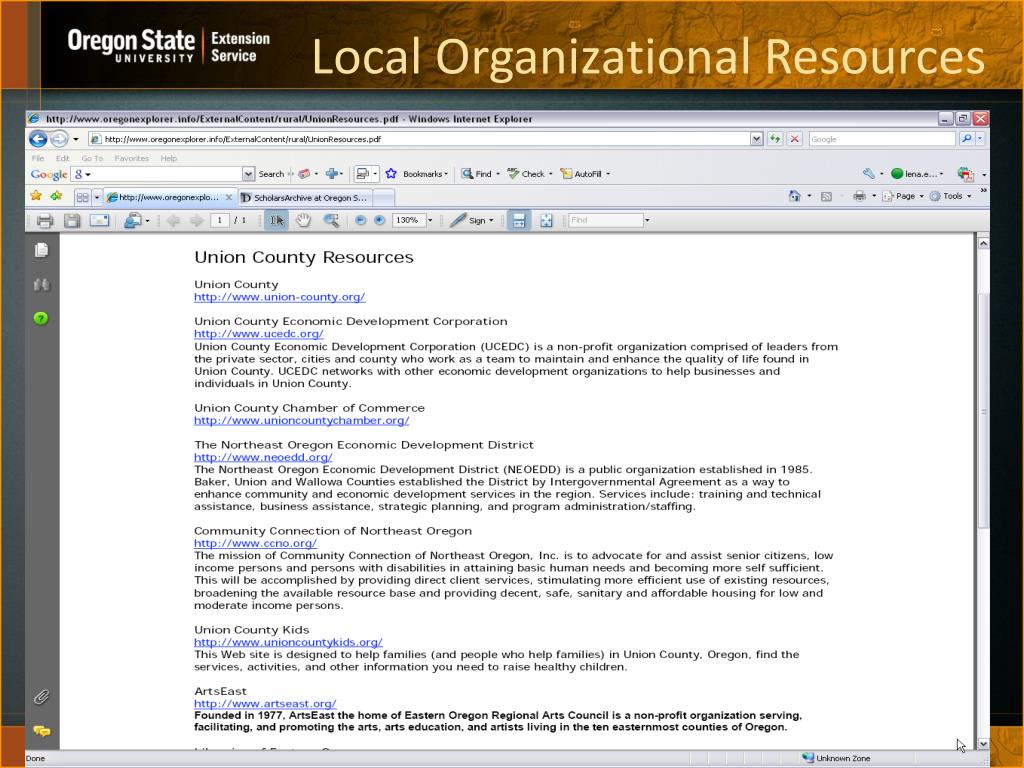Click the search magnifier beside the Google box
Viewport: 1024px width, 768px height.
pos(967,139)
